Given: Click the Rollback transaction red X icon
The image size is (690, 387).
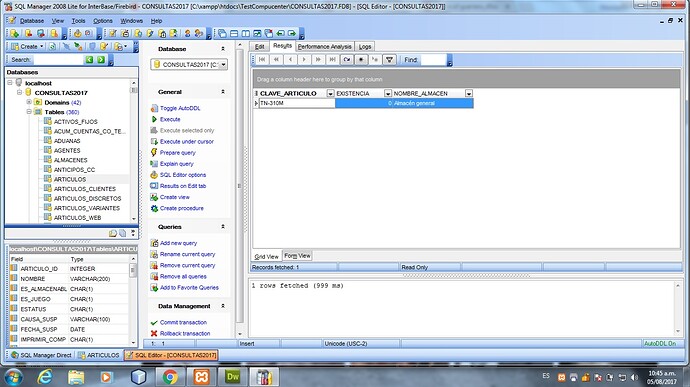Looking at the screenshot, I should pos(154,333).
